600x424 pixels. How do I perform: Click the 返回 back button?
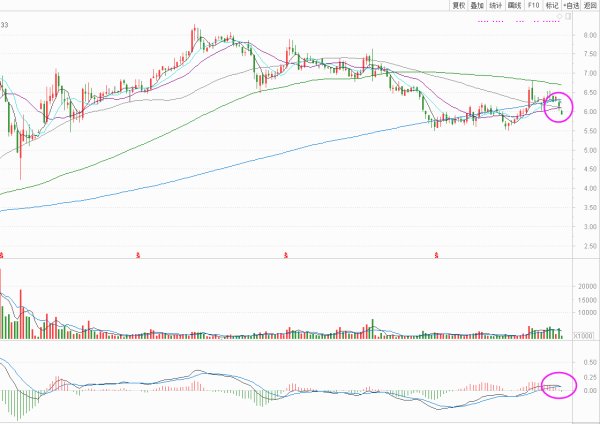pos(590,6)
